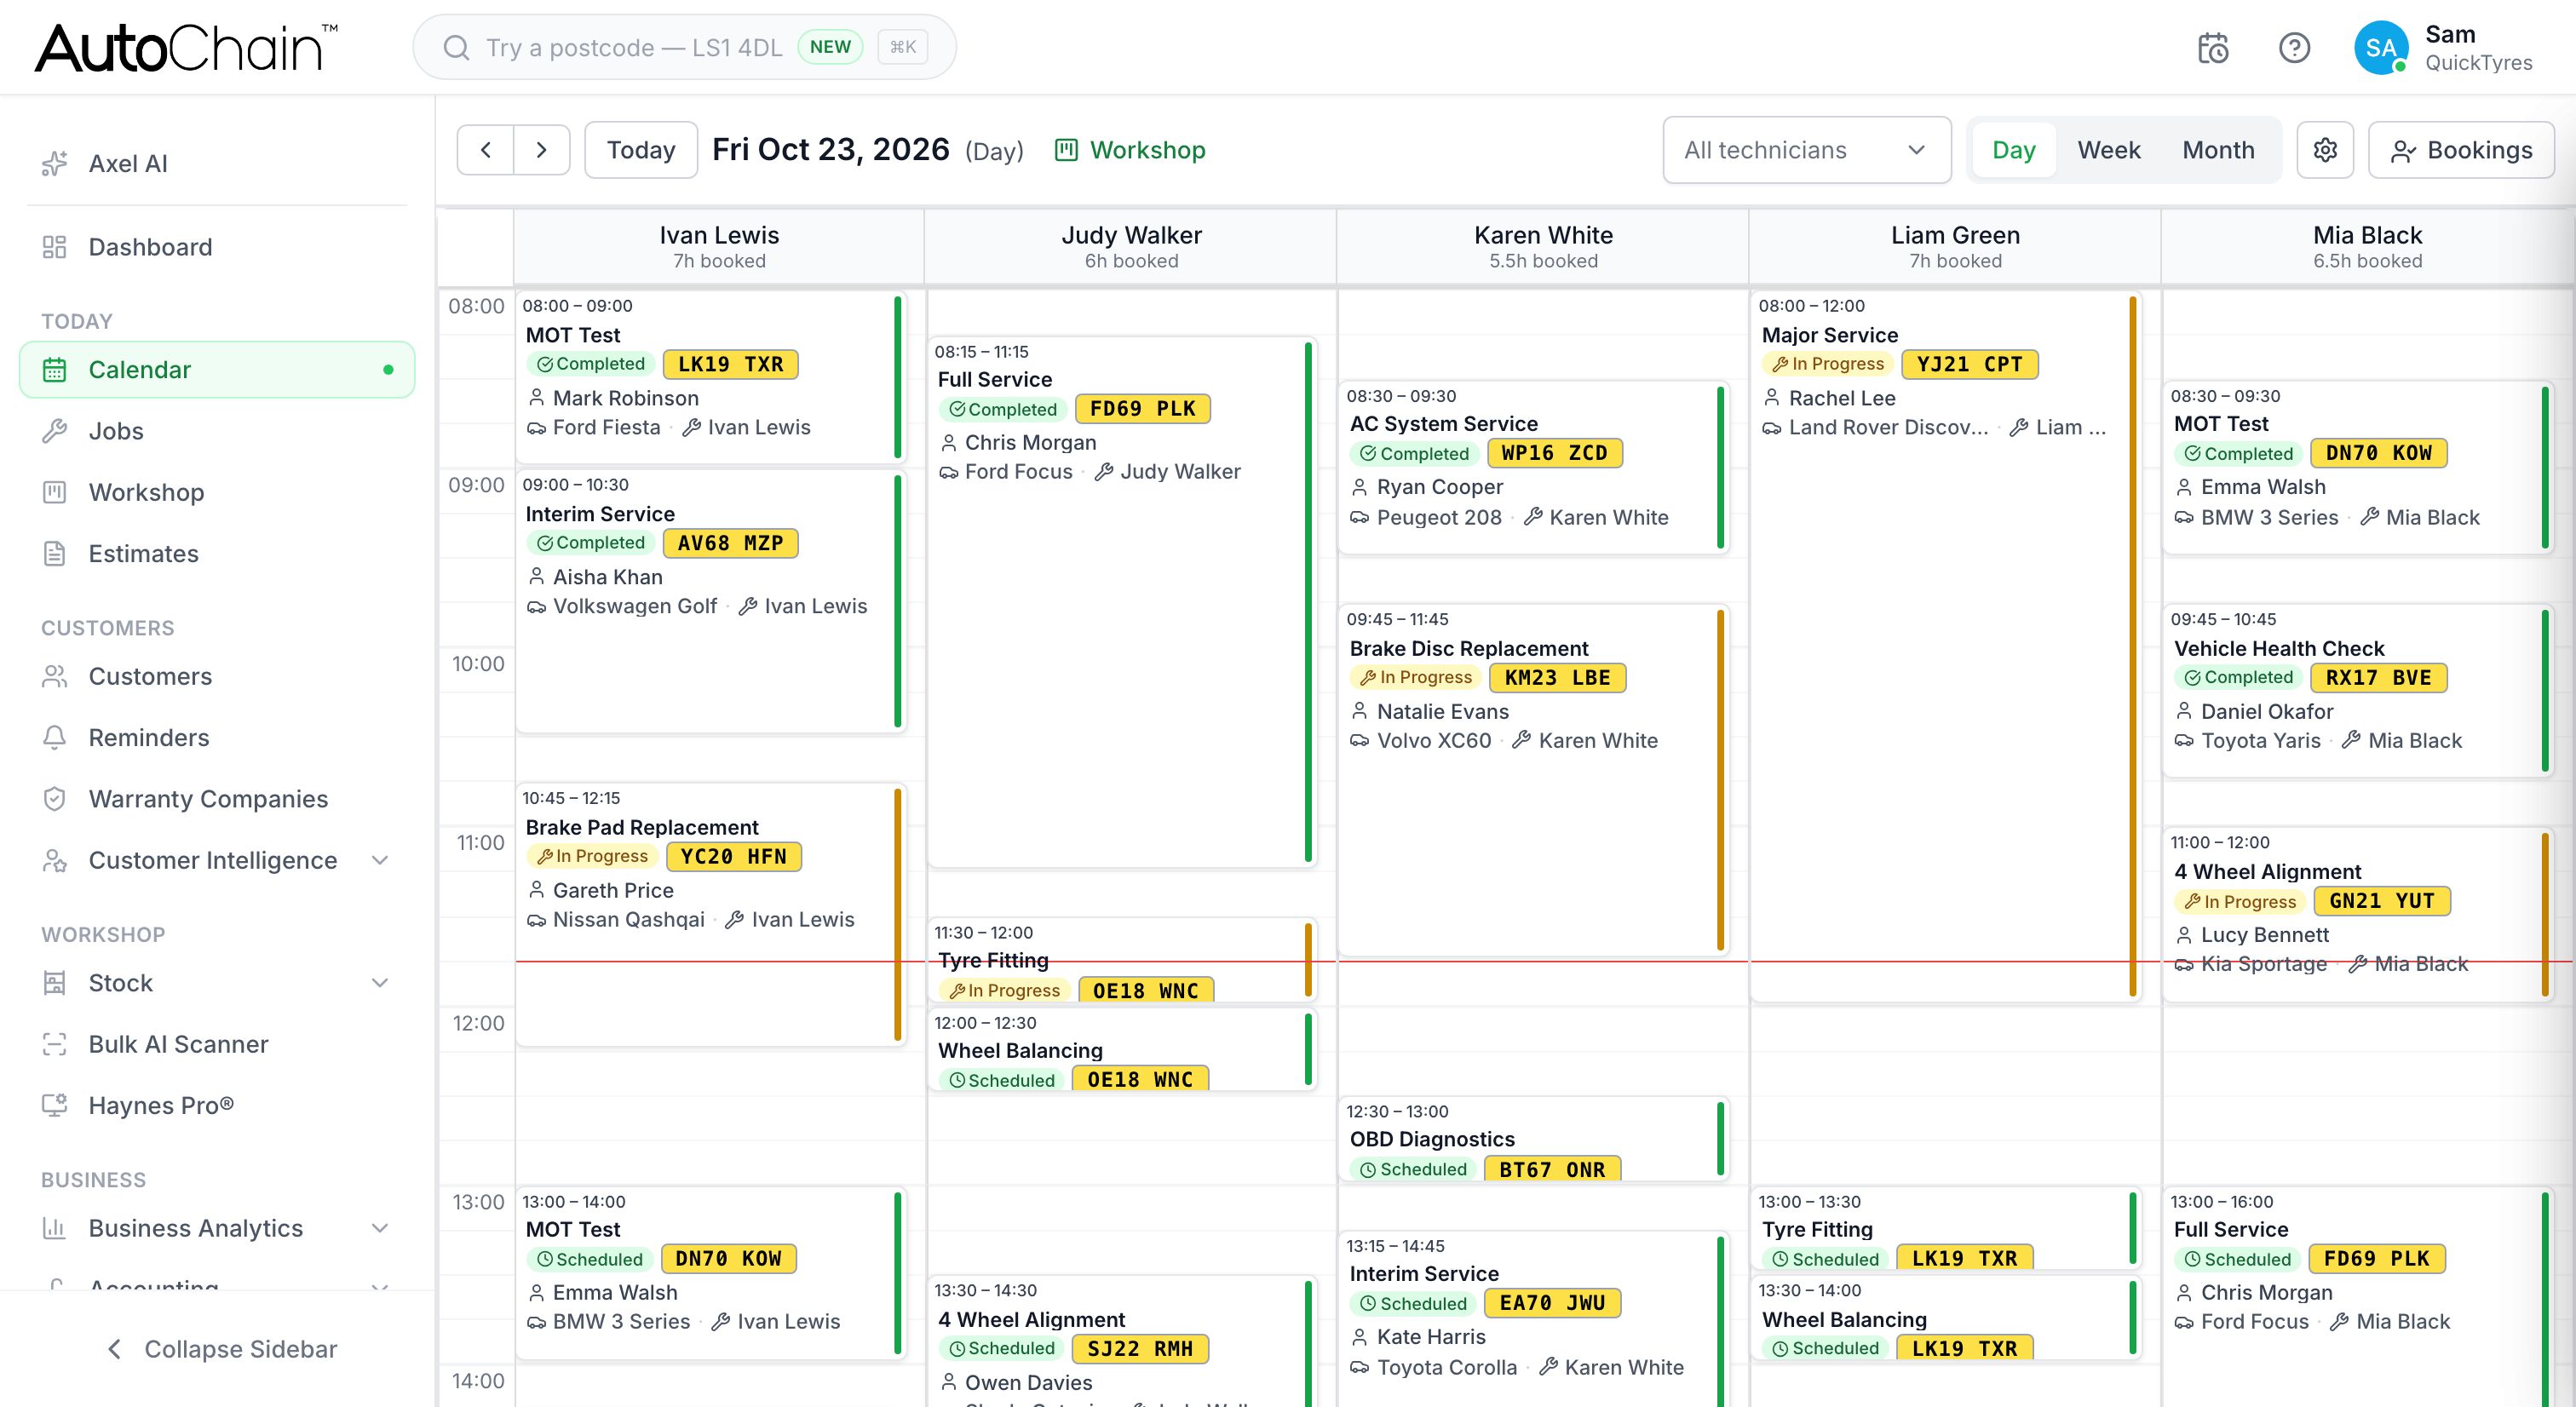The width and height of the screenshot is (2576, 1407).
Task: Open Reminders bell item
Action: click(x=217, y=738)
